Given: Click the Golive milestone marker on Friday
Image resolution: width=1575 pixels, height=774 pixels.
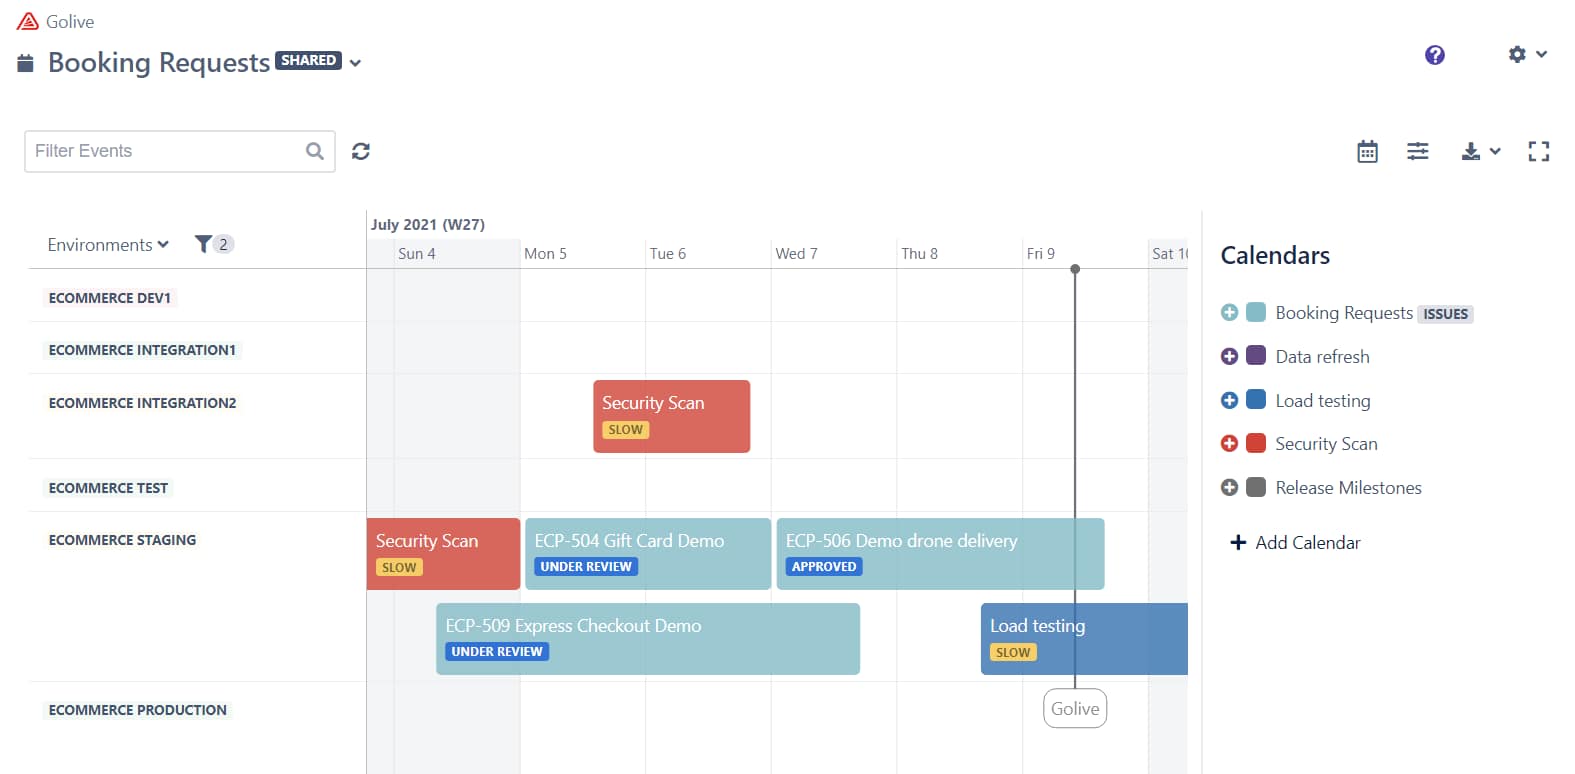Looking at the screenshot, I should [1074, 708].
